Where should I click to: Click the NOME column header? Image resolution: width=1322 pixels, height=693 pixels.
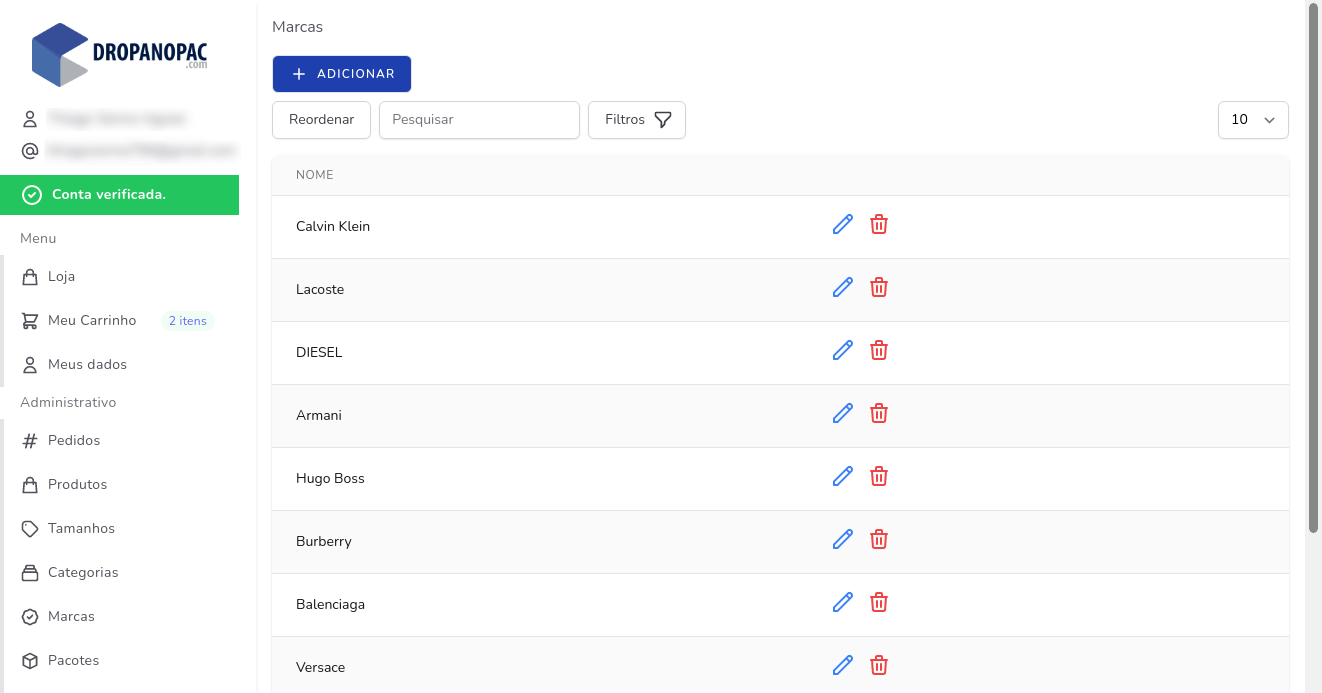click(x=315, y=175)
